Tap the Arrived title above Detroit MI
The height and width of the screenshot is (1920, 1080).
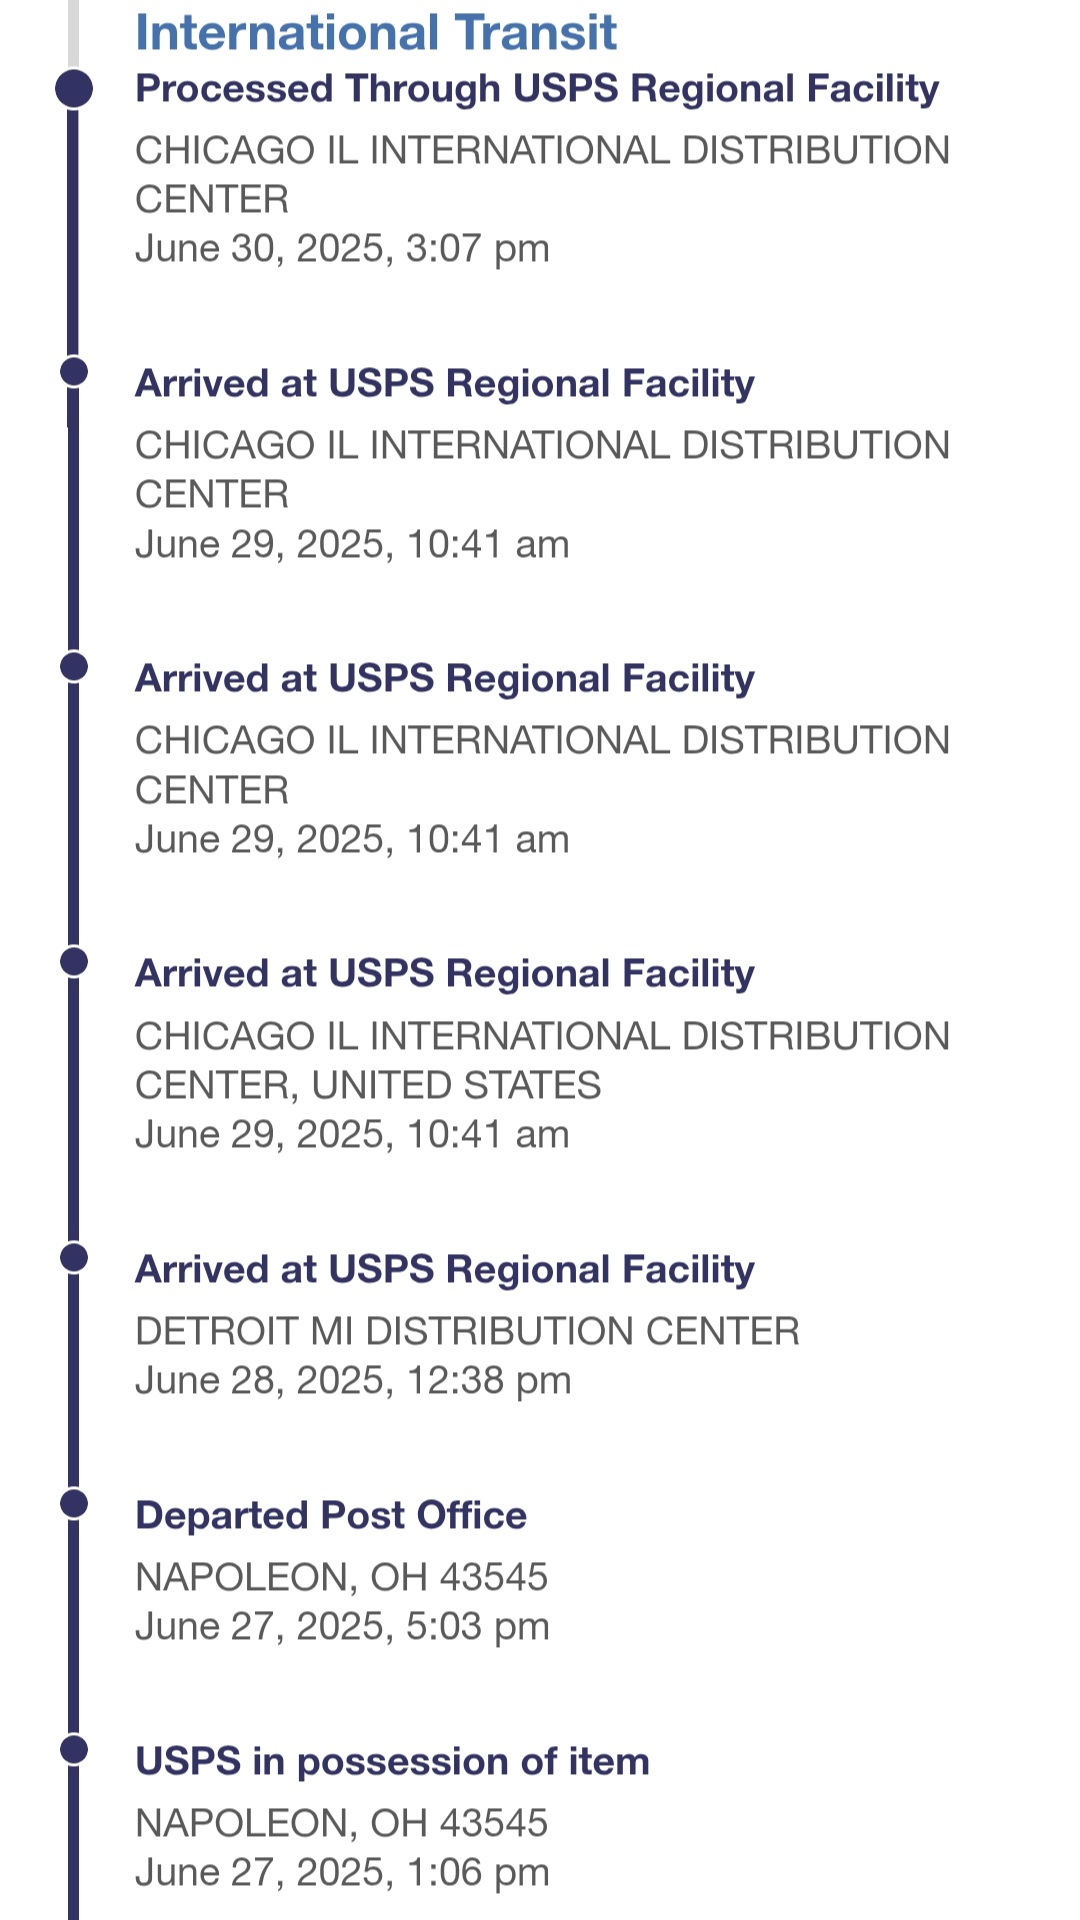[444, 1269]
